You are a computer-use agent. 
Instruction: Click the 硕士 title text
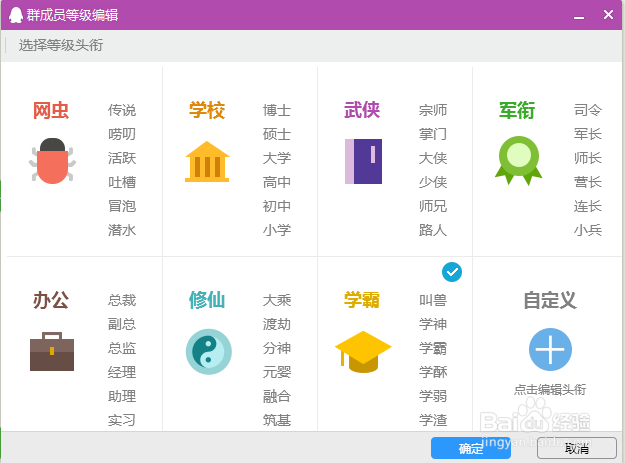[277, 134]
